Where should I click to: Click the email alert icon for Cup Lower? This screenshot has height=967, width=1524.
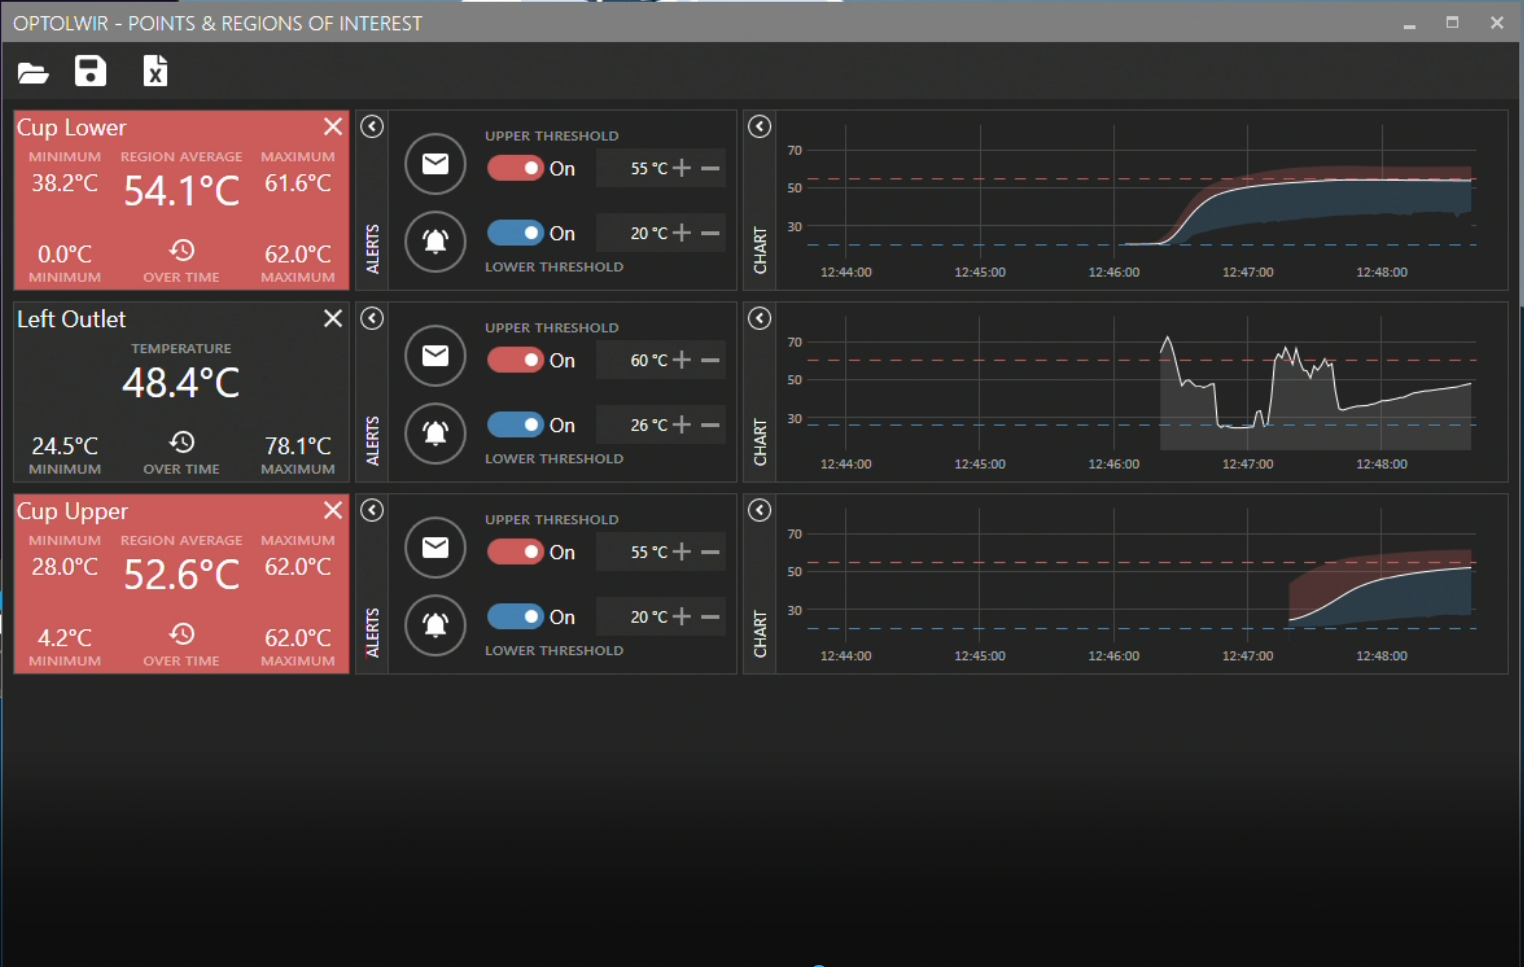coord(435,164)
